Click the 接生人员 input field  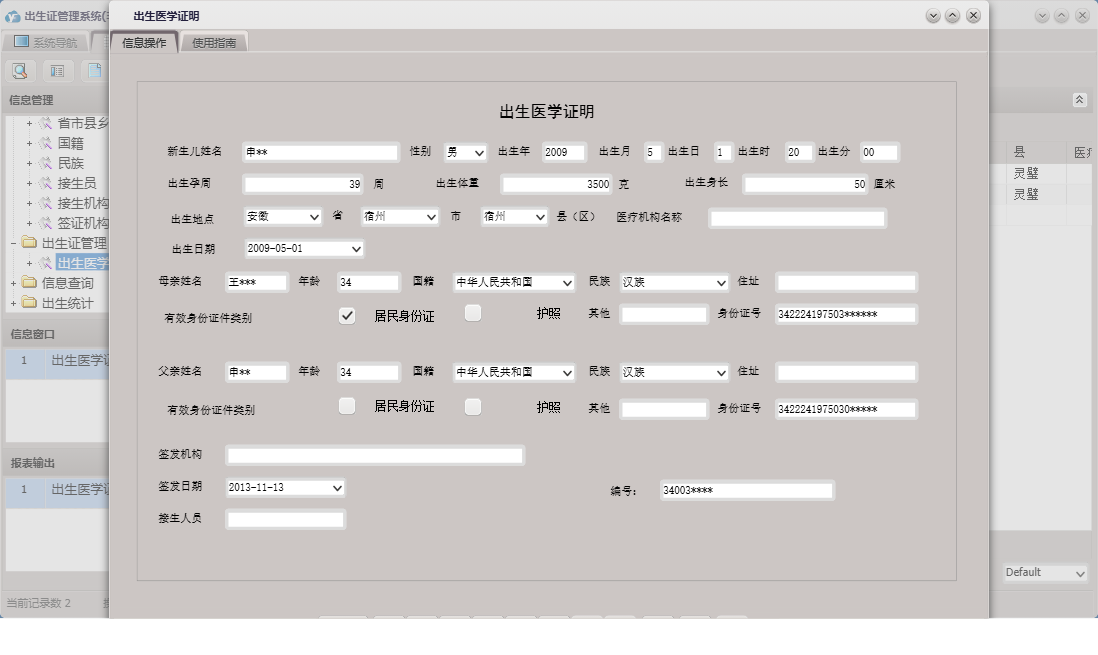[285, 519]
